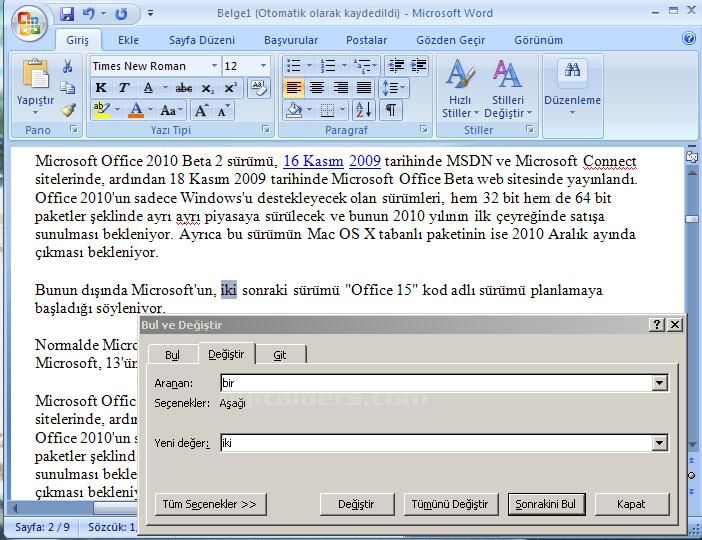The width and height of the screenshot is (702, 540).
Task: Open Sayfa Düzeni ribbon tab
Action: coord(202,40)
